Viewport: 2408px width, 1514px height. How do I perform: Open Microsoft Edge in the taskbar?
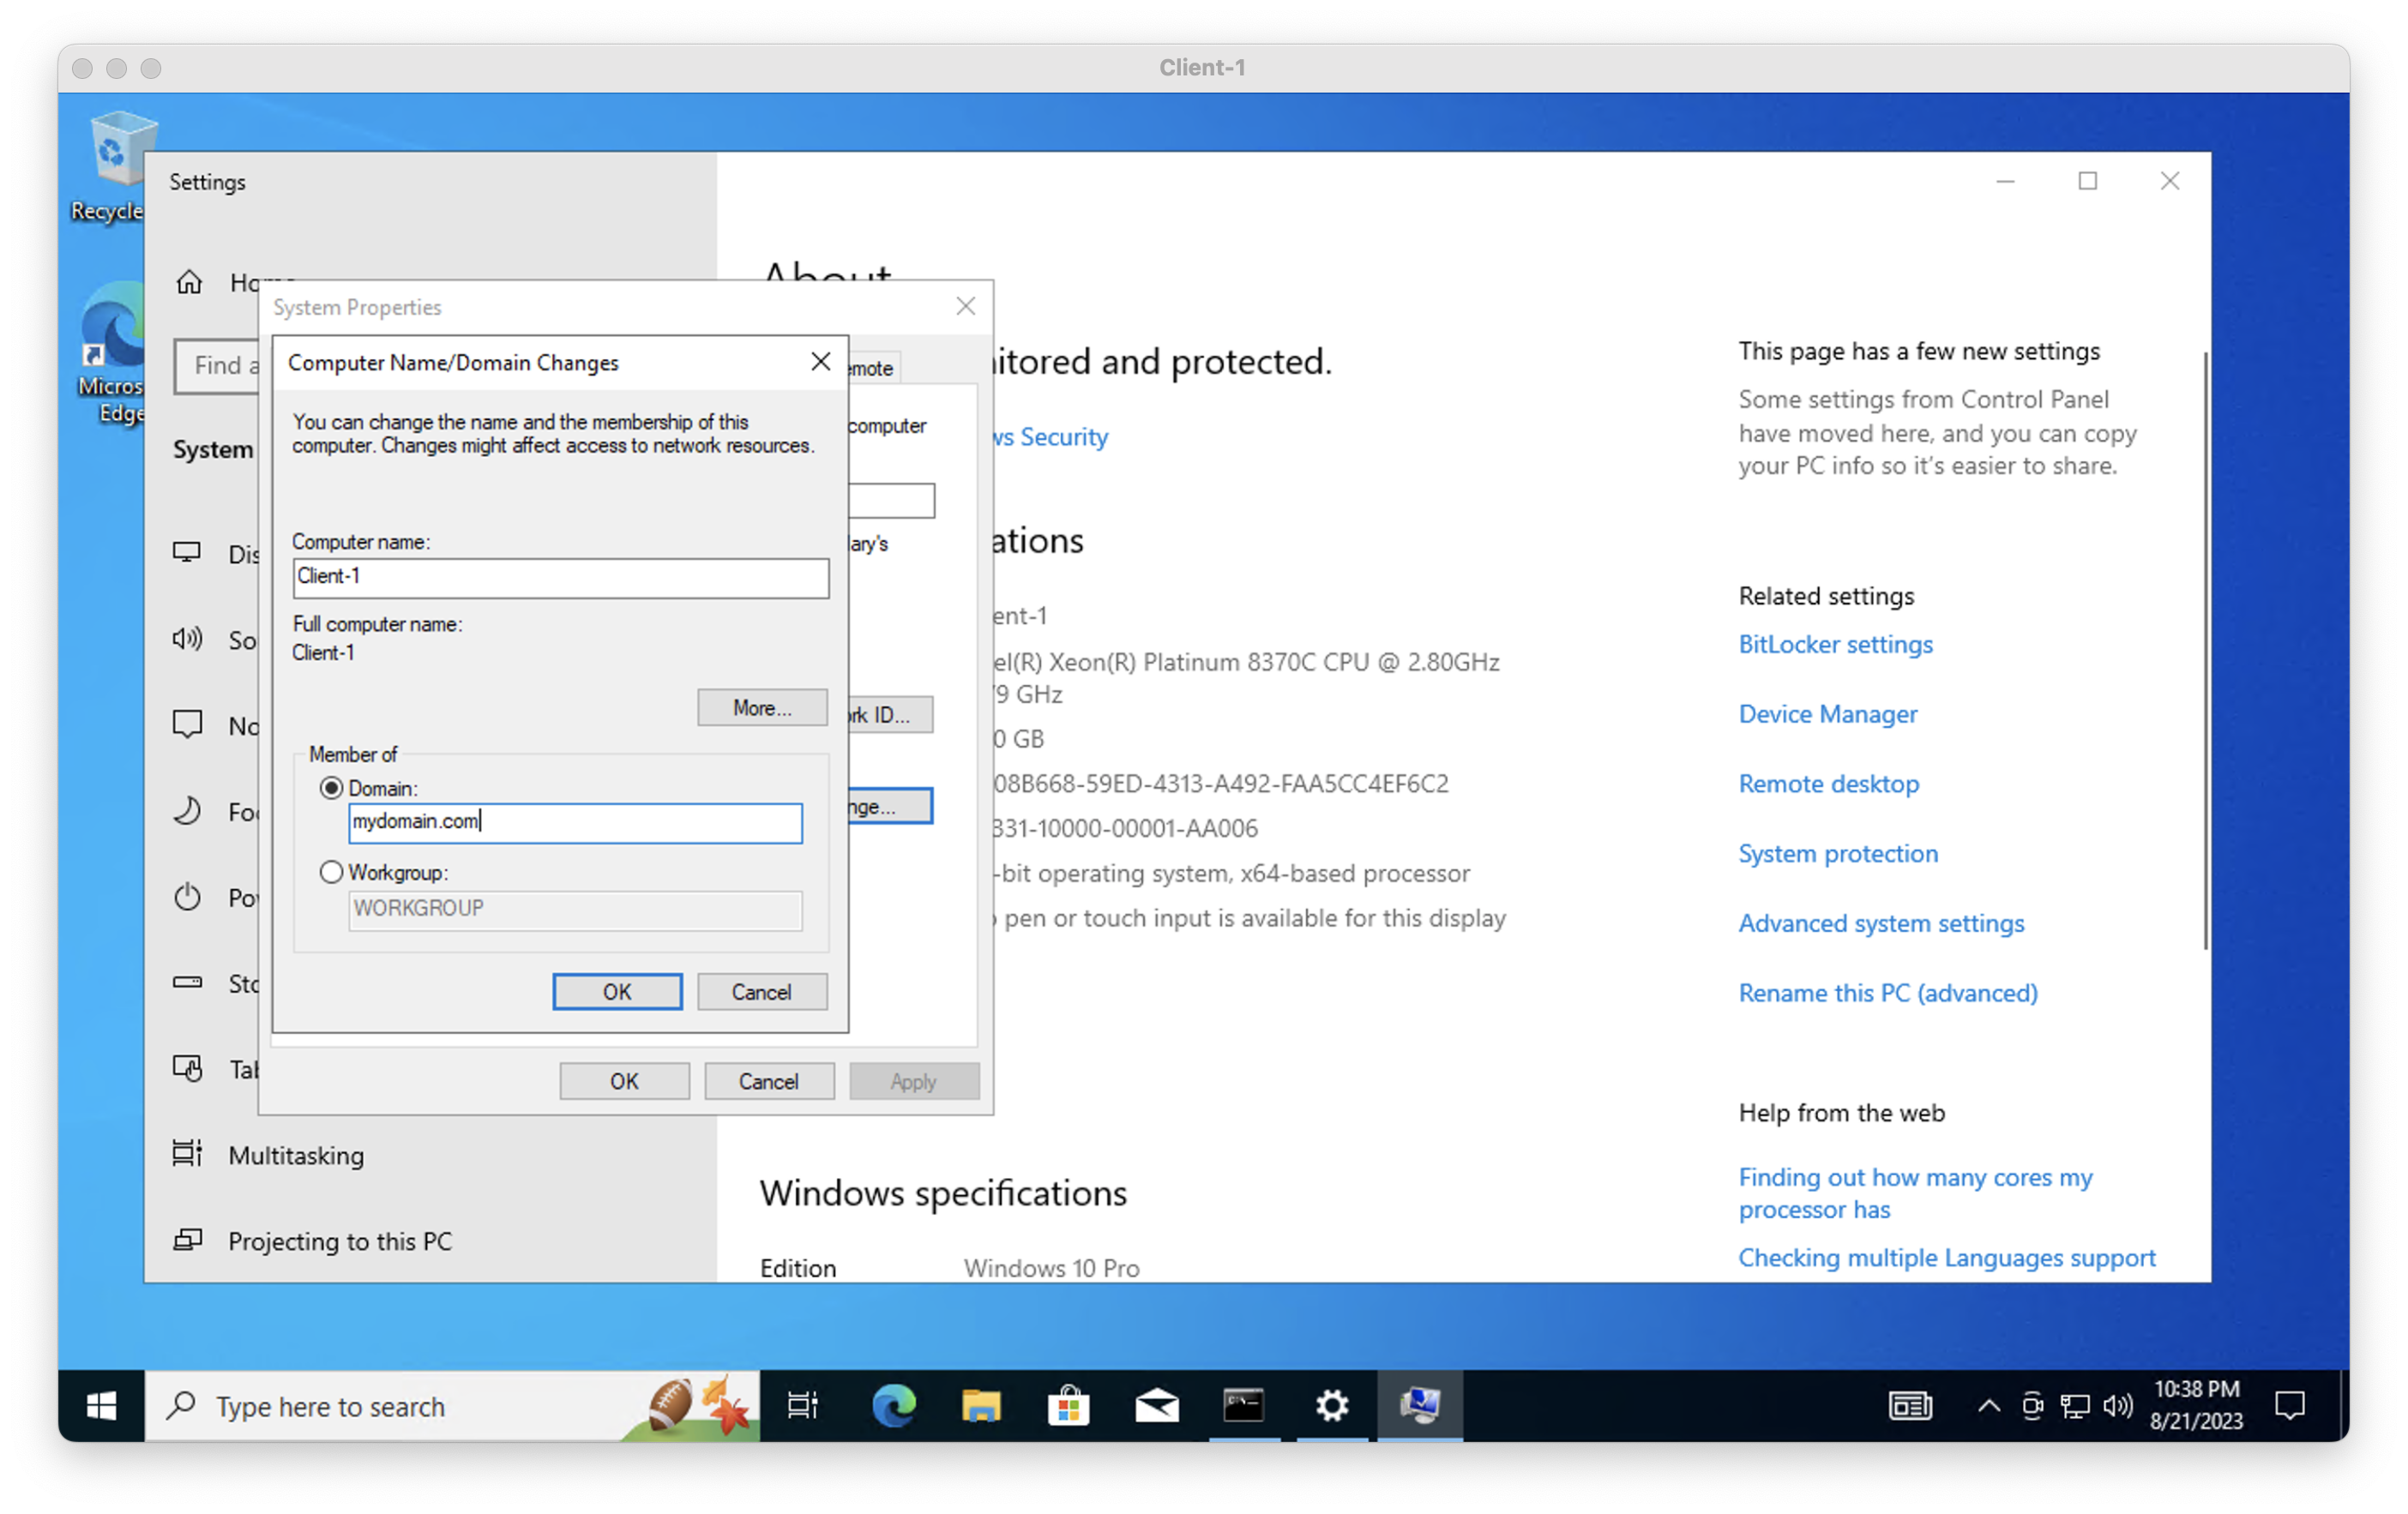893,1405
